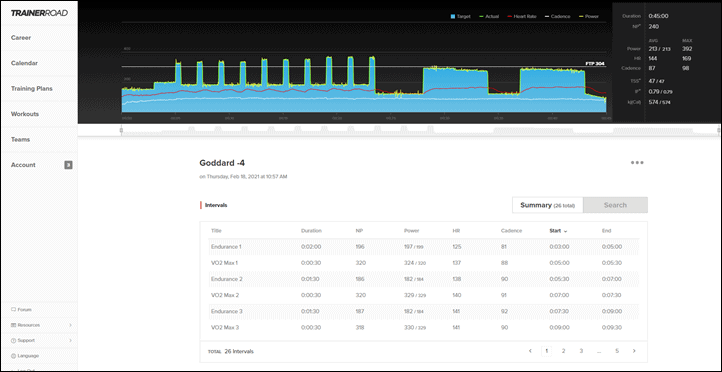Click the Duration value 0:45:00

click(x=658, y=16)
